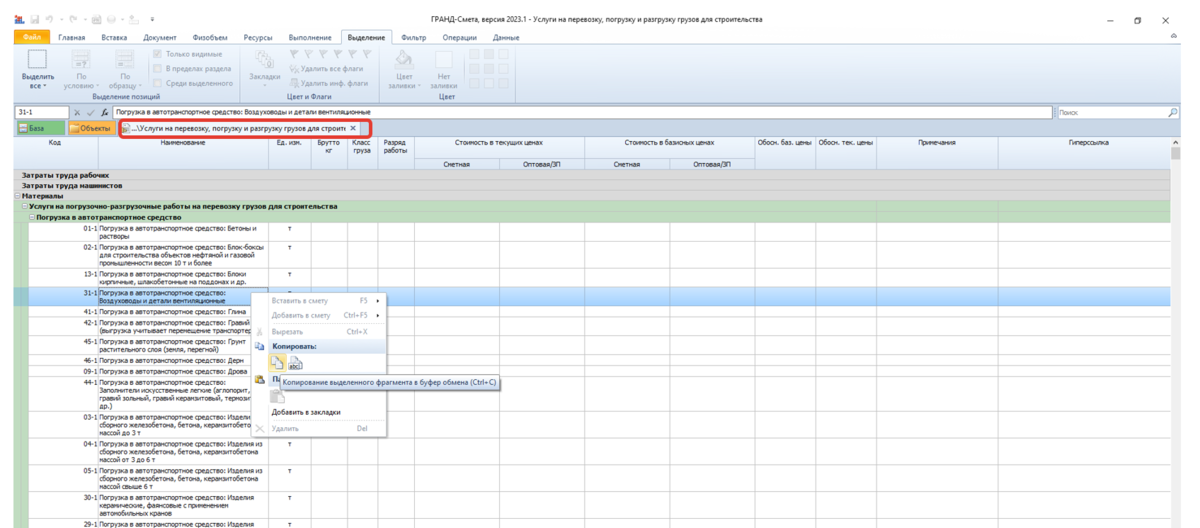1200x528 pixels.
Task: Open the quick access toolbar customize dropdown
Action: coord(152,19)
